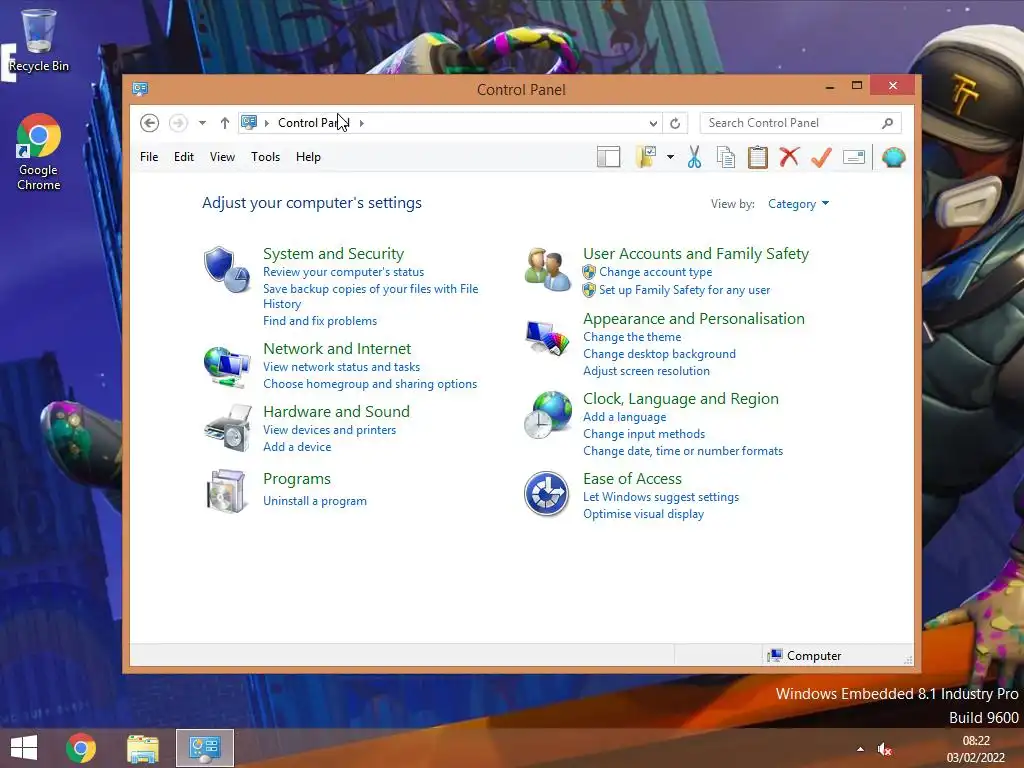Click the muted volume tray icon
This screenshot has height=768, width=1024.
[x=884, y=749]
